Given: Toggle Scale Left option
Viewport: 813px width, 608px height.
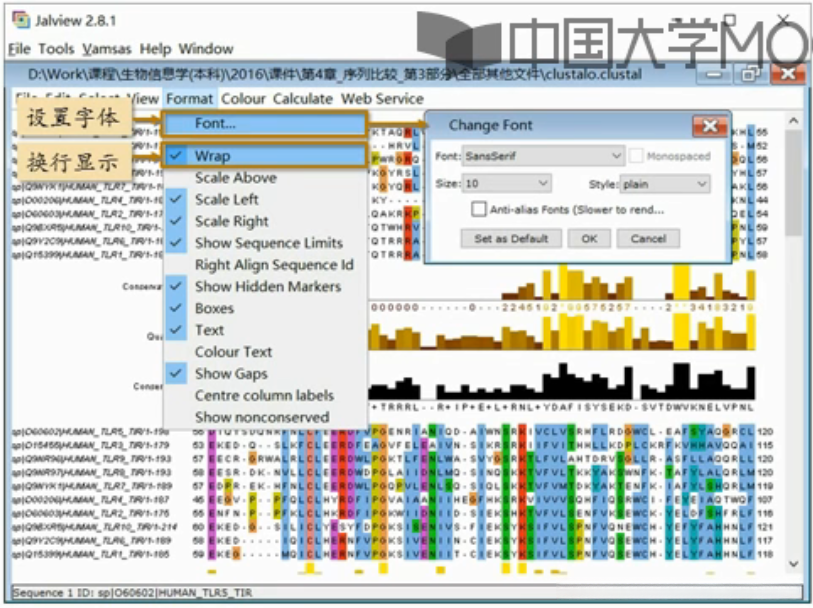Looking at the screenshot, I should click(x=265, y=200).
